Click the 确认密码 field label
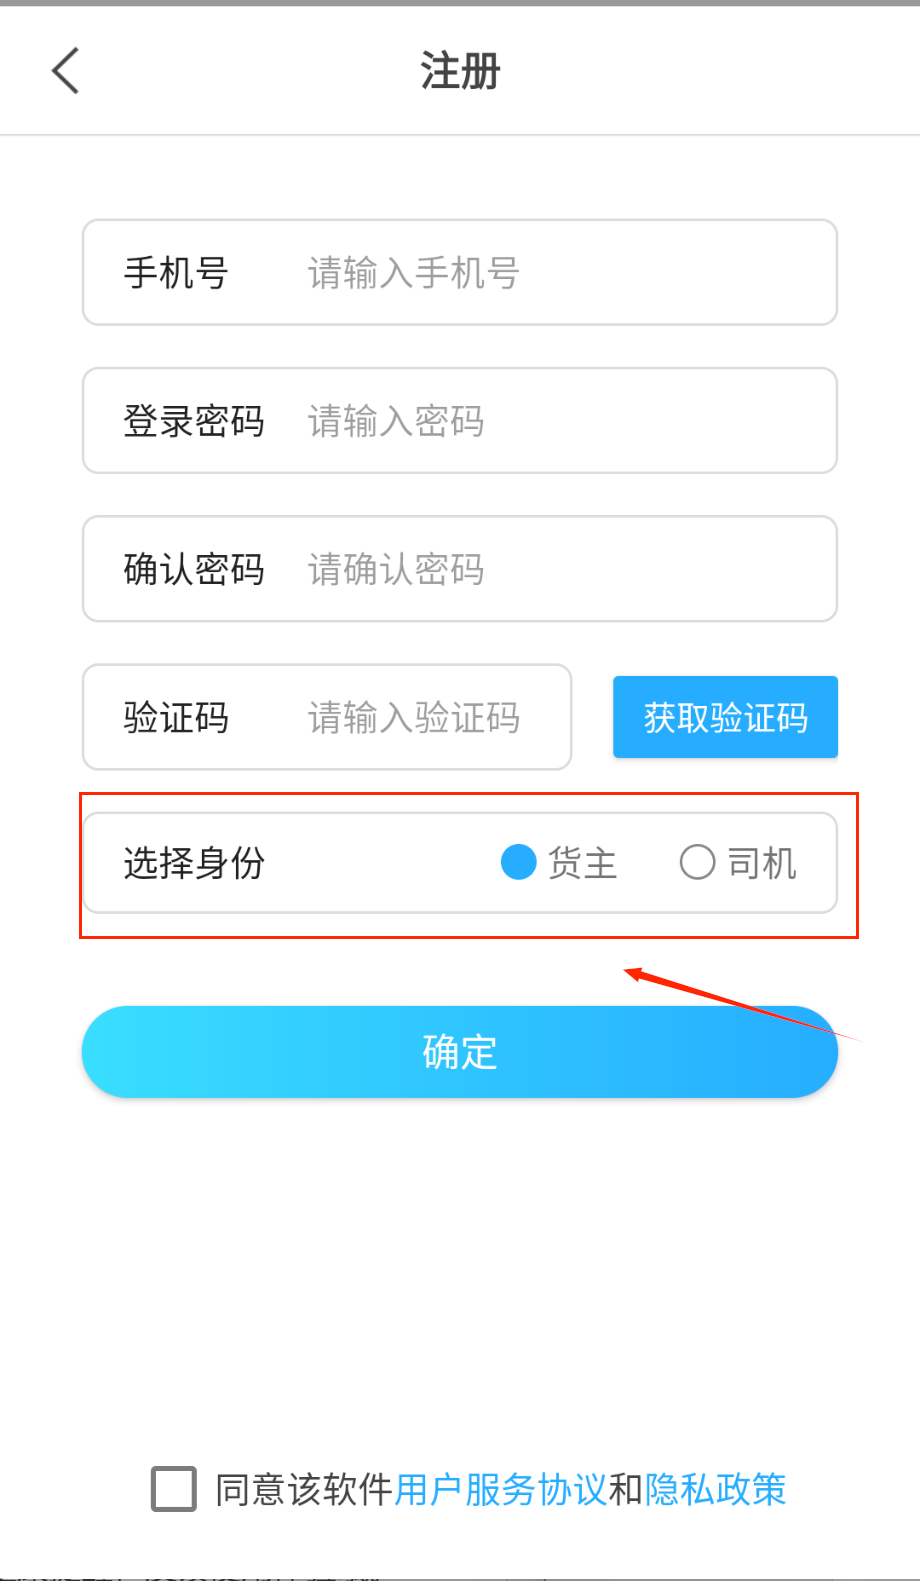This screenshot has height=1581, width=920. 193,569
